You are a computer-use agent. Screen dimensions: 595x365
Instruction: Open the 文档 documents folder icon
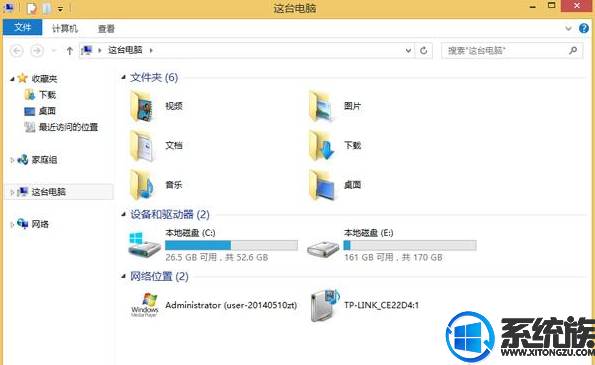(x=142, y=146)
